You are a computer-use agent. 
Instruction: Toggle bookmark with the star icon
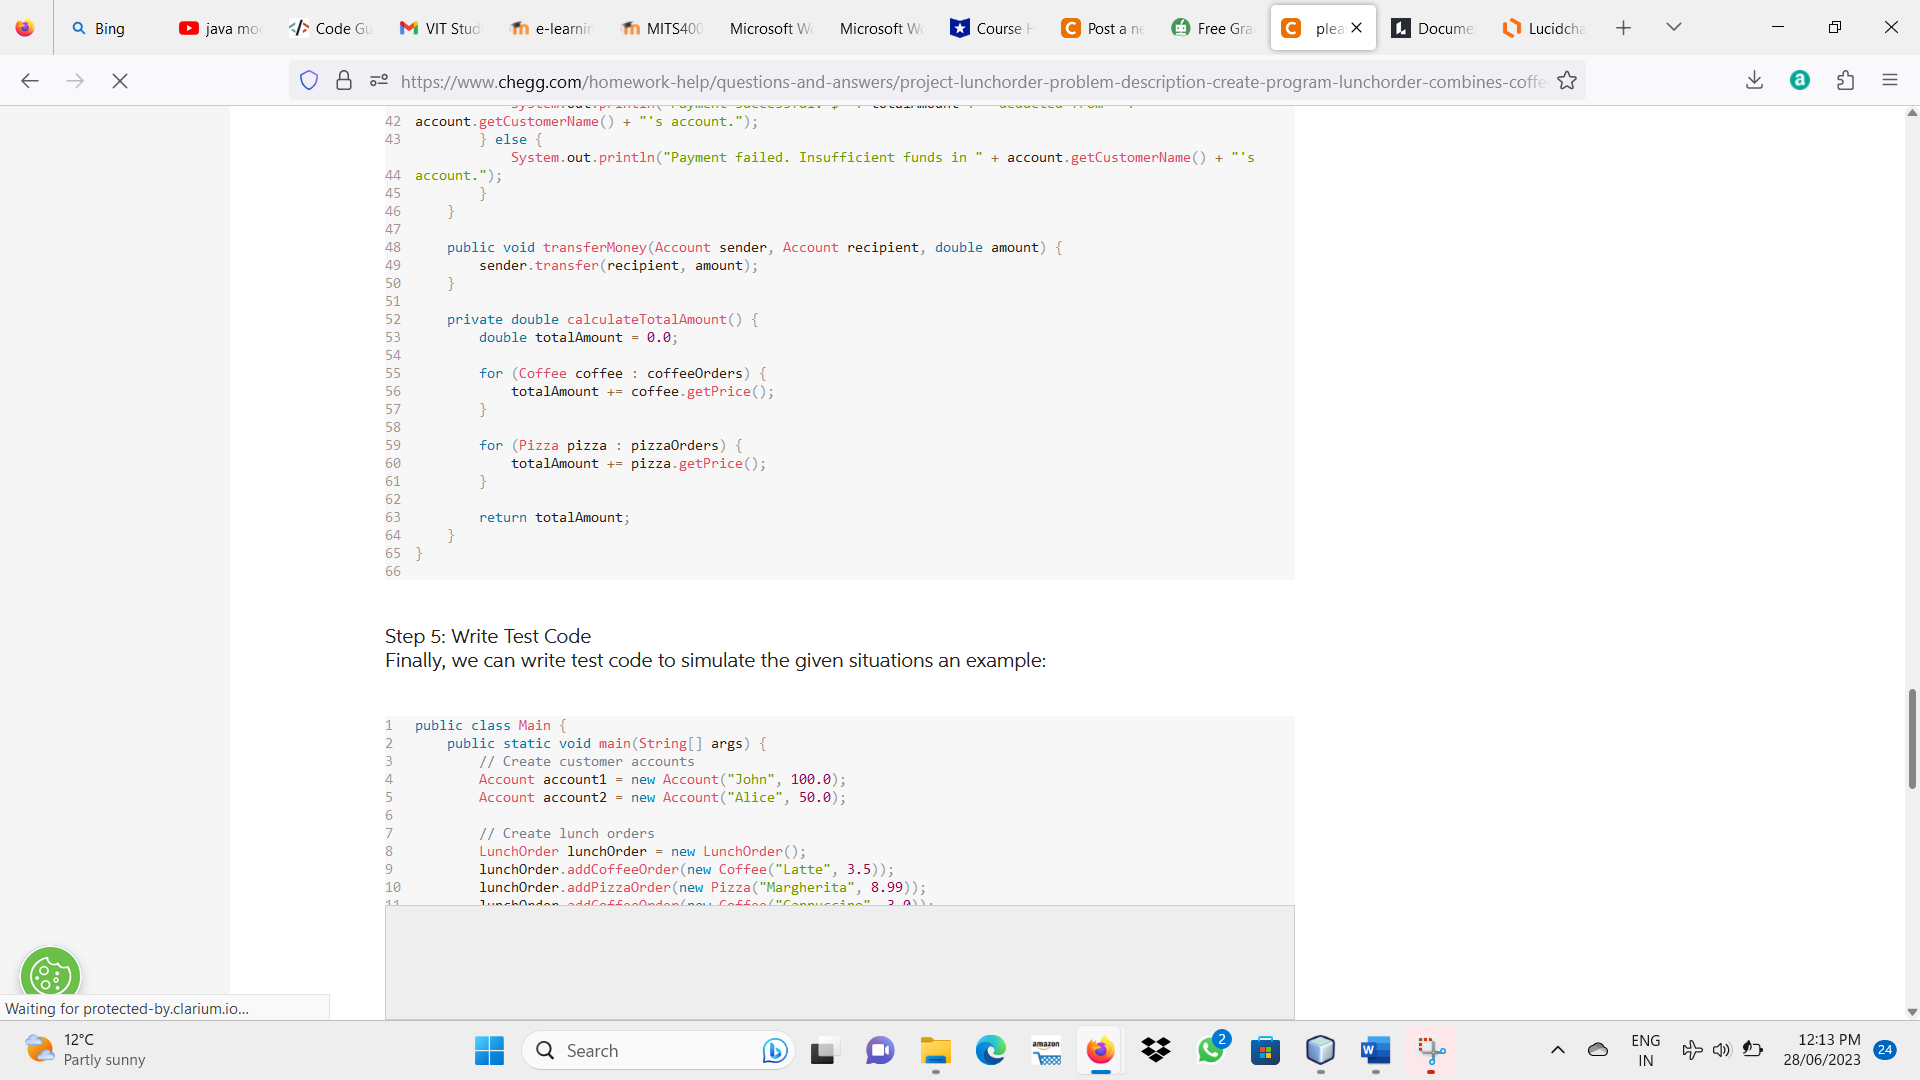coord(1567,80)
